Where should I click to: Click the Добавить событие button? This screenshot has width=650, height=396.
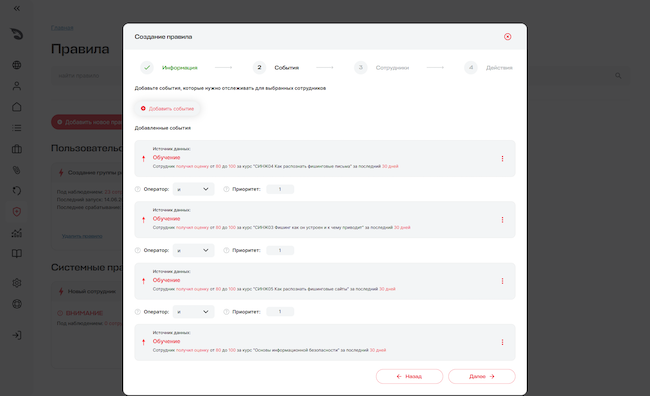click(167, 109)
